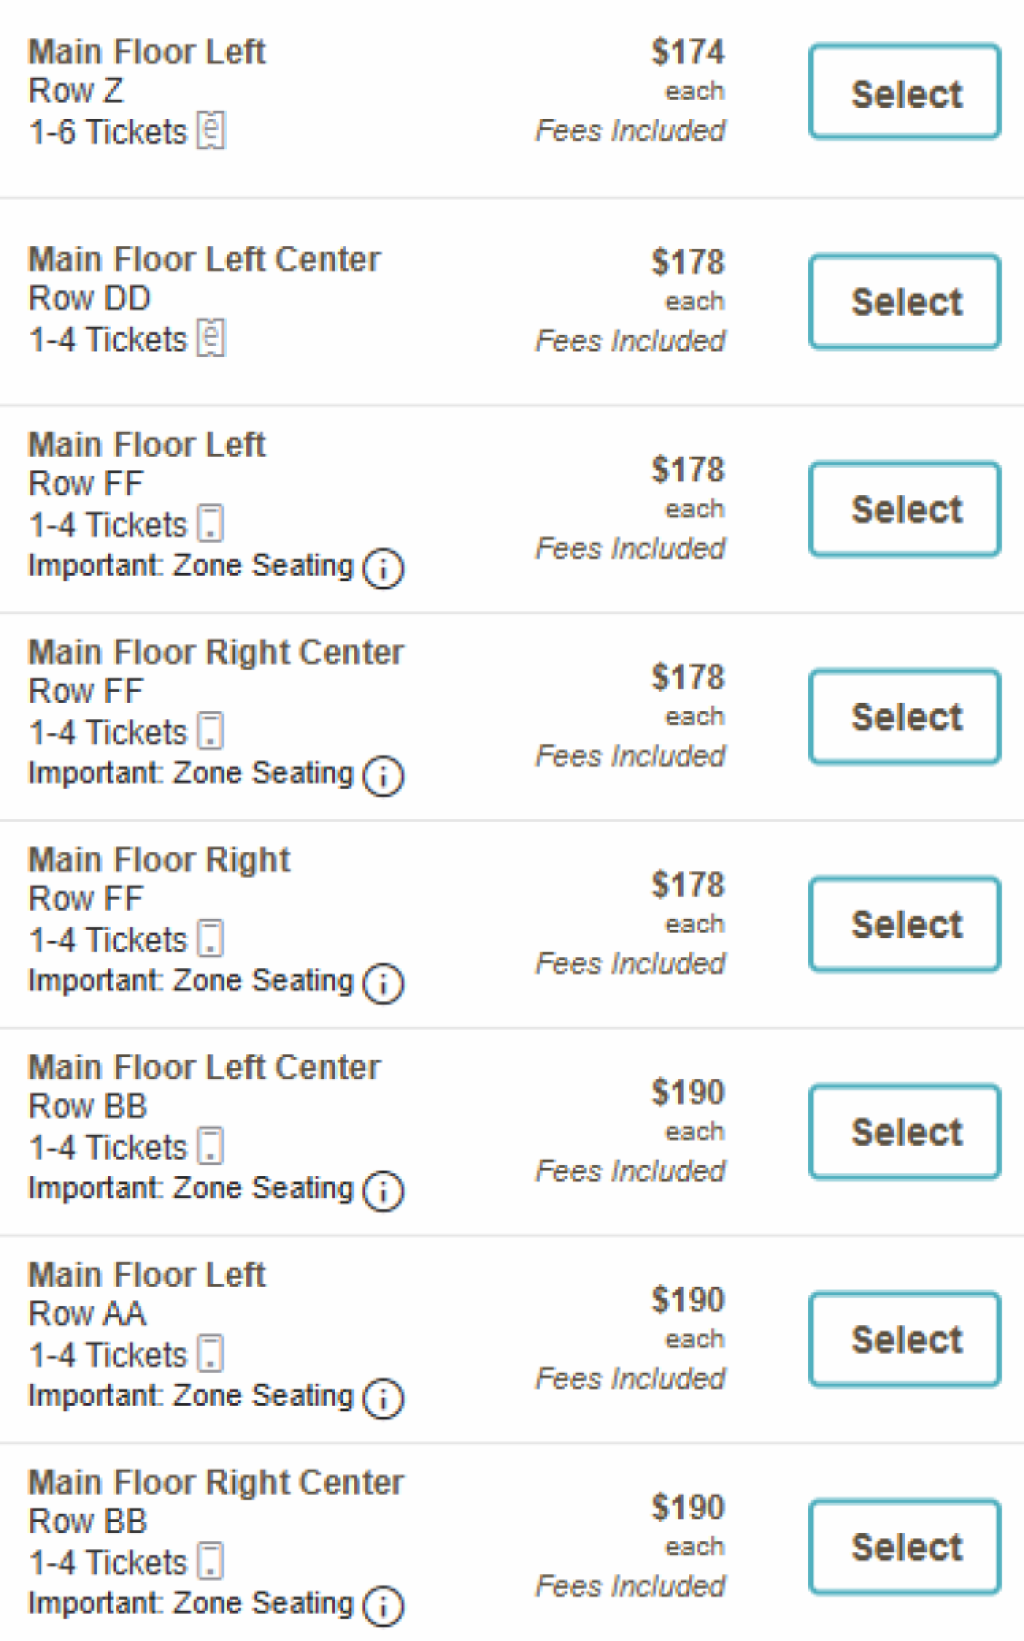
Task: Choose Select for Main Floor Left Row AA
Action: pos(905,1340)
